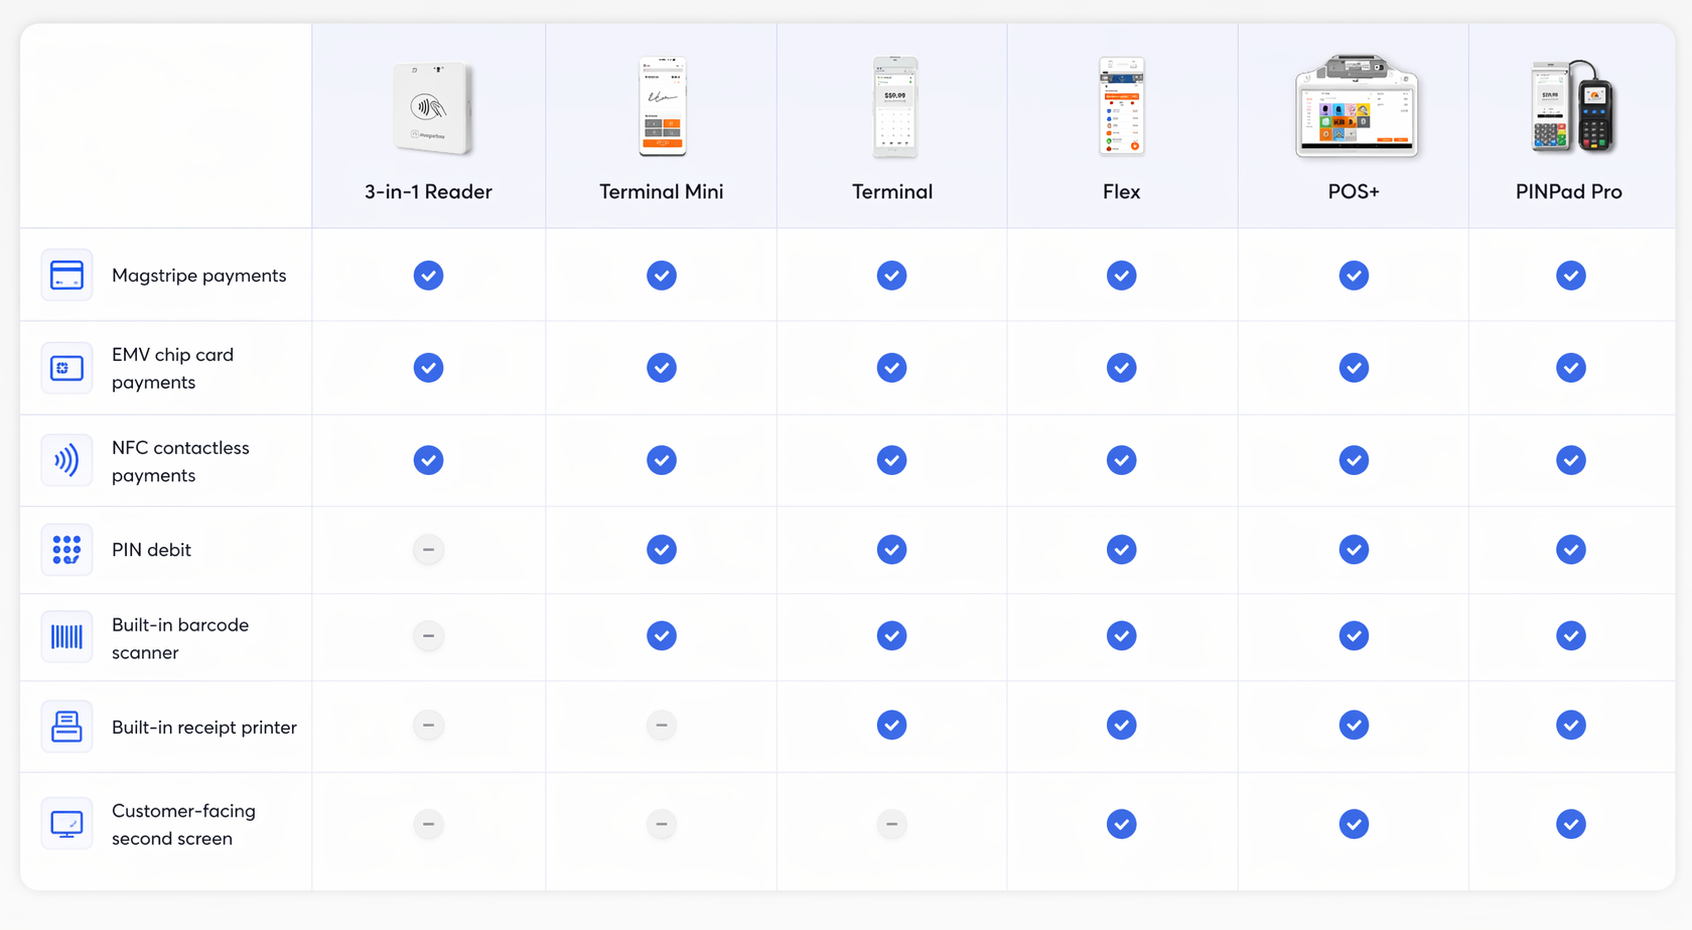Click the customer-facing second screen icon
The width and height of the screenshot is (1692, 930).
pos(66,824)
